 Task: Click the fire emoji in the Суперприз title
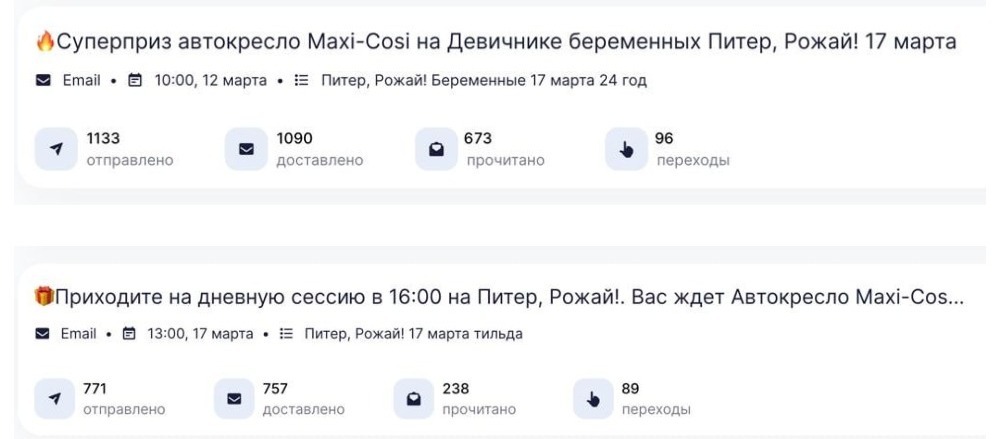45,42
